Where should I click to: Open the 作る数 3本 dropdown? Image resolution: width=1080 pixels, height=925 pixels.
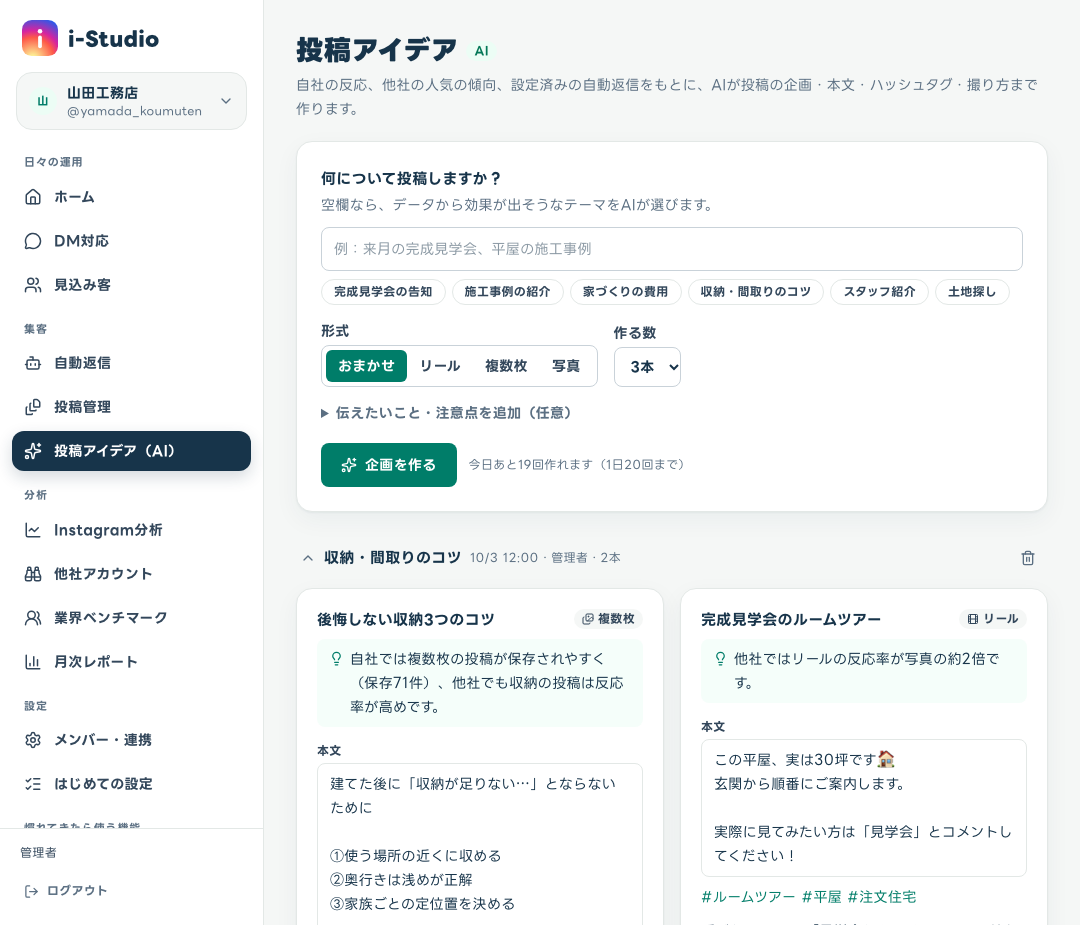[647, 367]
